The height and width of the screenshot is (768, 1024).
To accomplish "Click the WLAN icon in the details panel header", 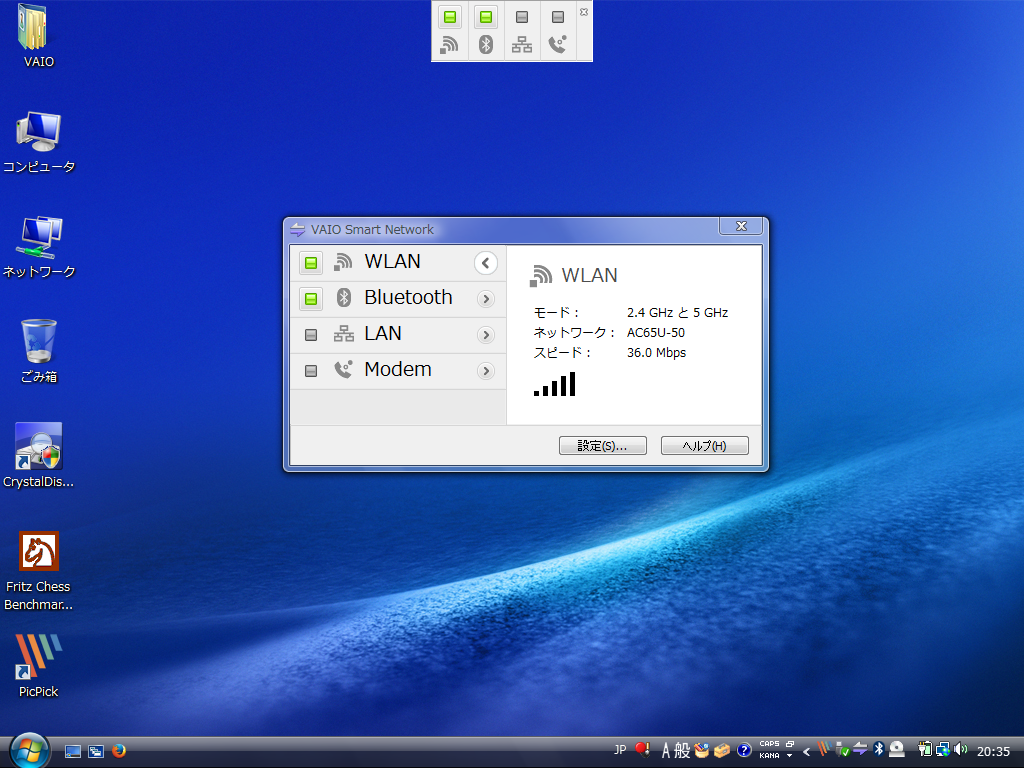I will click(541, 276).
